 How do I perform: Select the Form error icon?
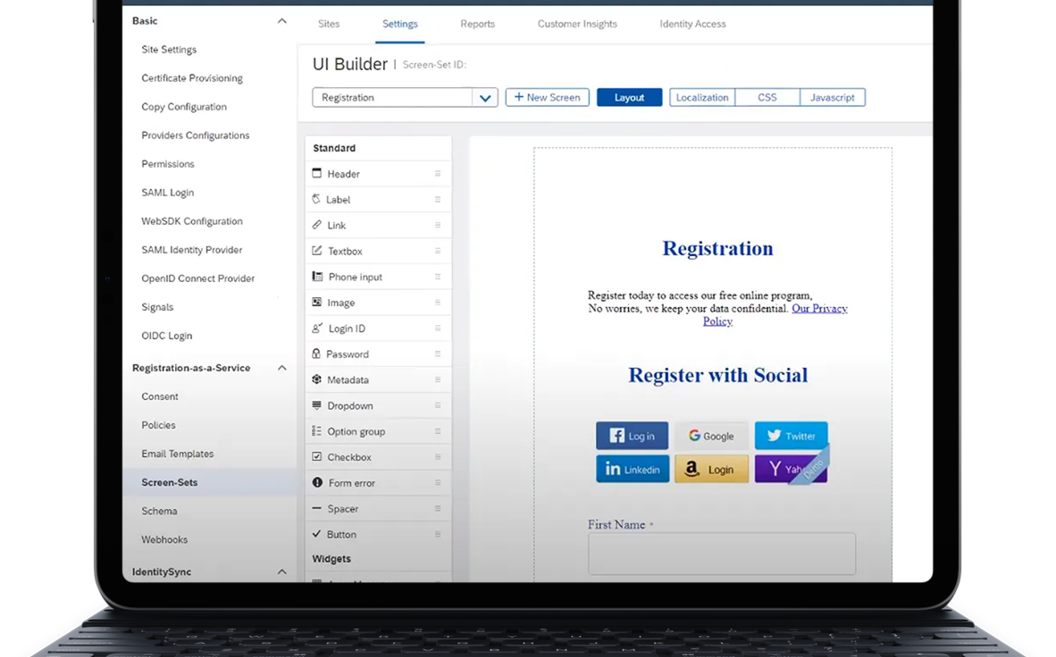317,483
